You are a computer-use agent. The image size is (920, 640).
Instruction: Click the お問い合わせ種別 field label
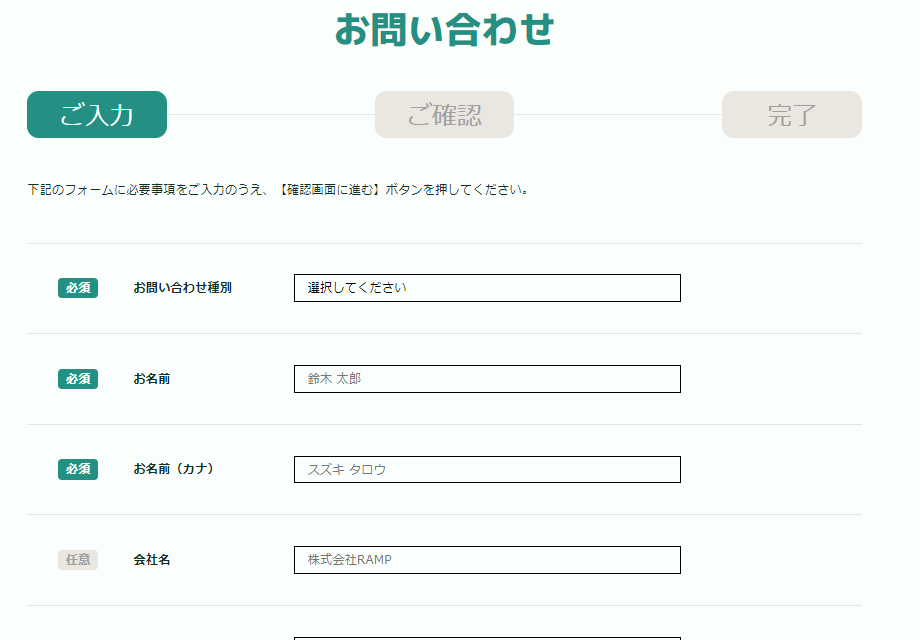click(182, 288)
